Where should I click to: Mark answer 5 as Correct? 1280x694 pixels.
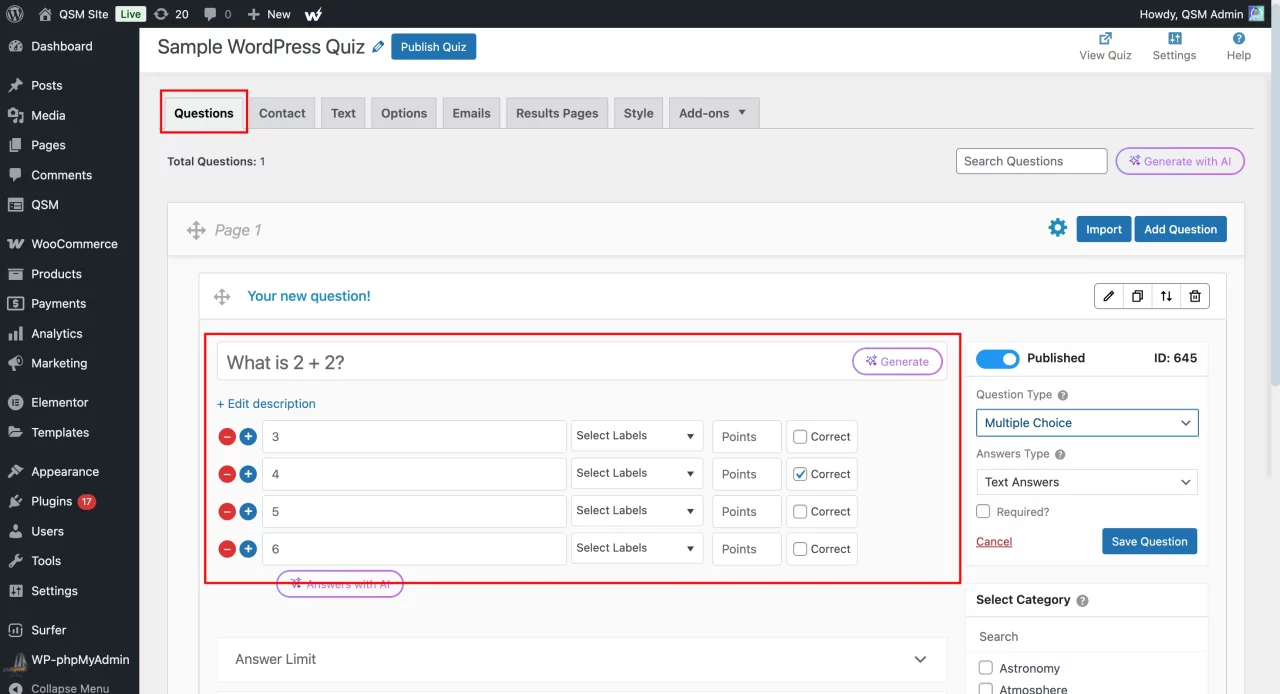tap(800, 512)
